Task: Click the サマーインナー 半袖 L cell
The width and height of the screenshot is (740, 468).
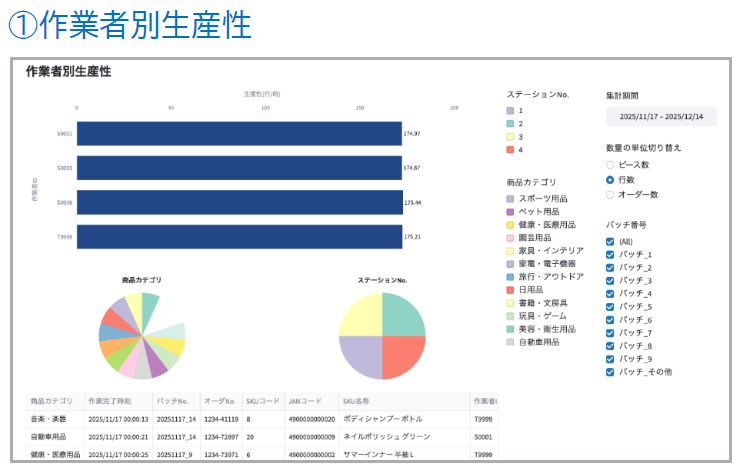Action: tap(404, 454)
